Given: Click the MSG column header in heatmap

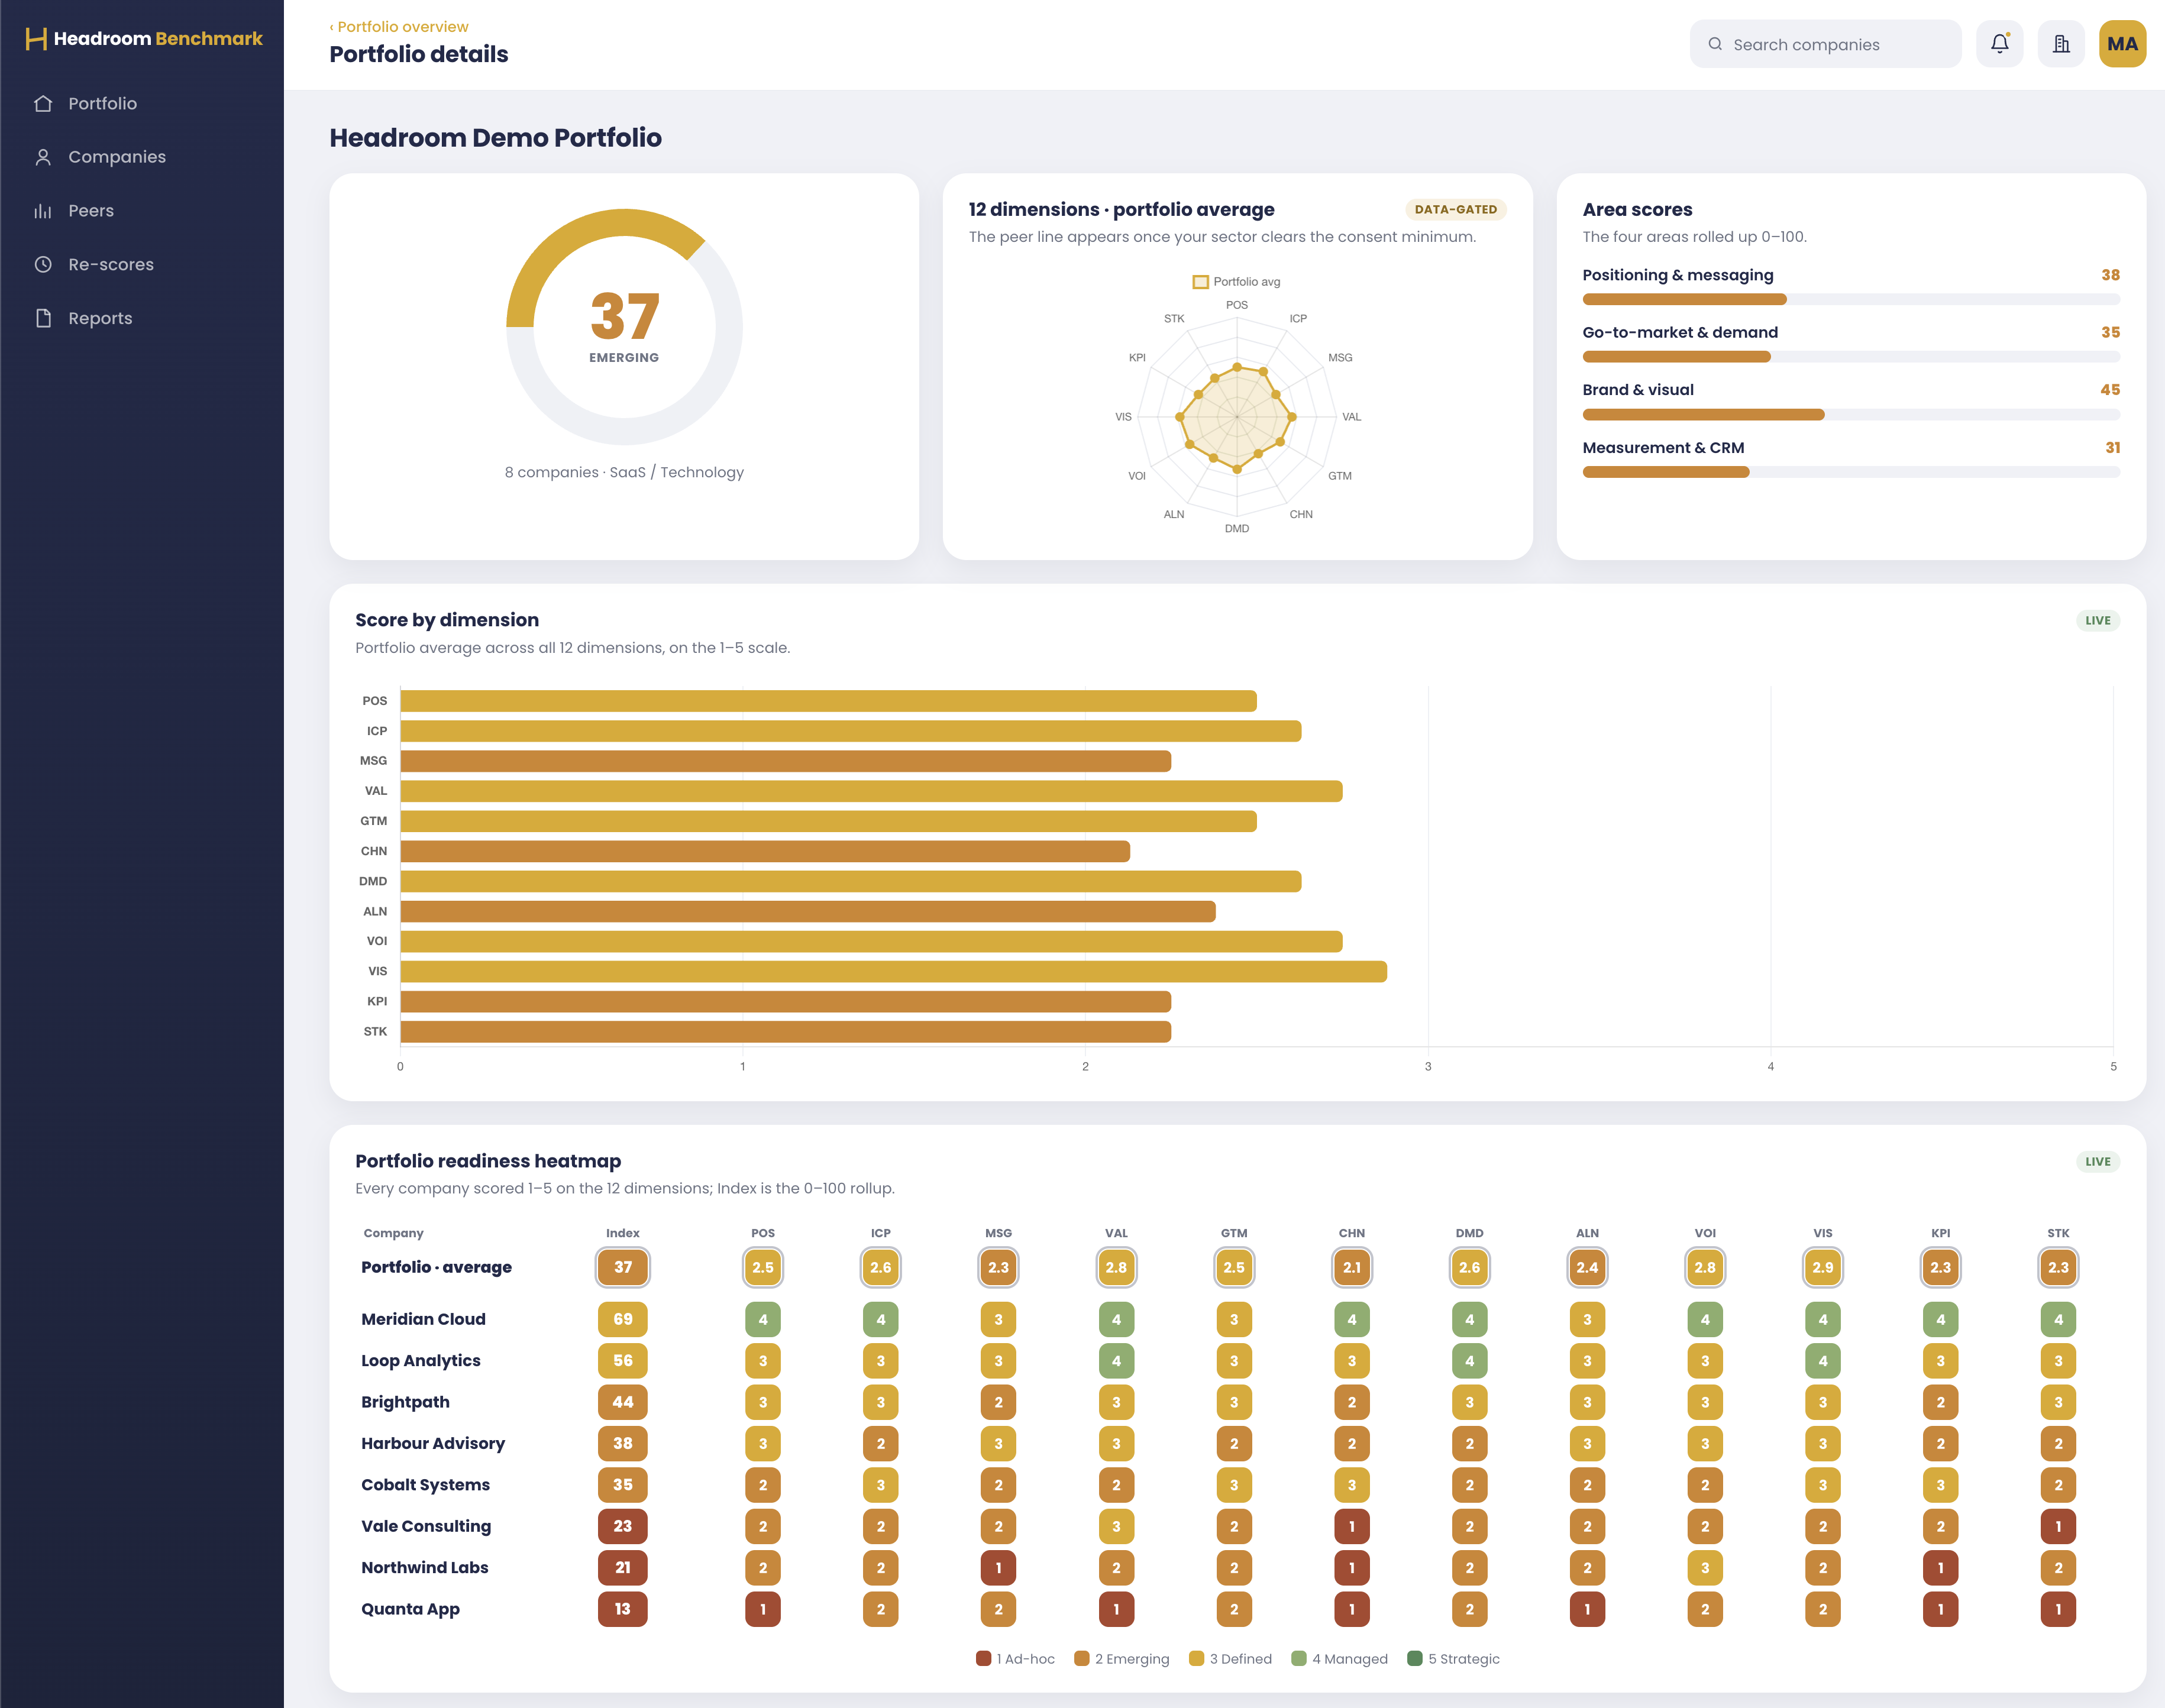Looking at the screenshot, I should point(998,1234).
